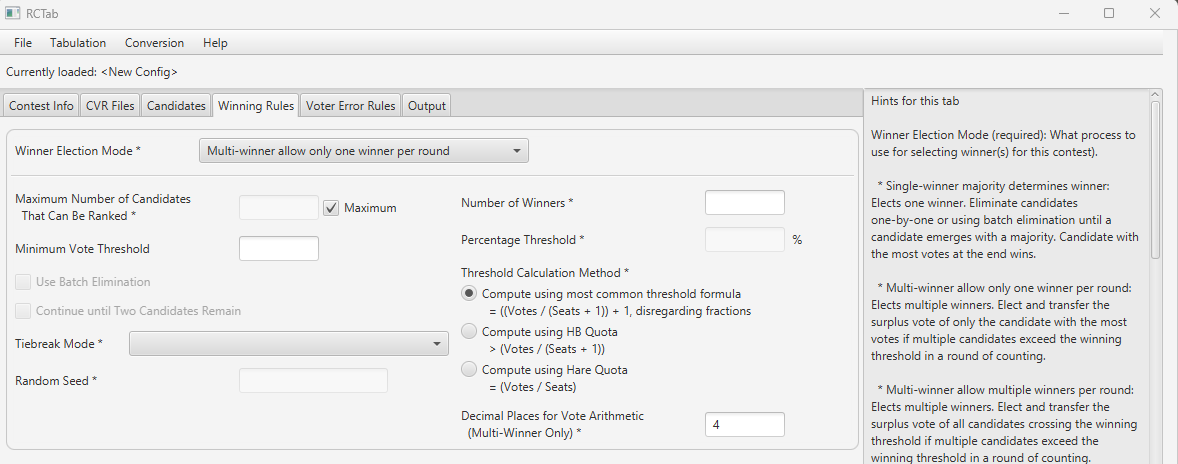Click the hints panel vertical scrollbar

coord(1155,179)
